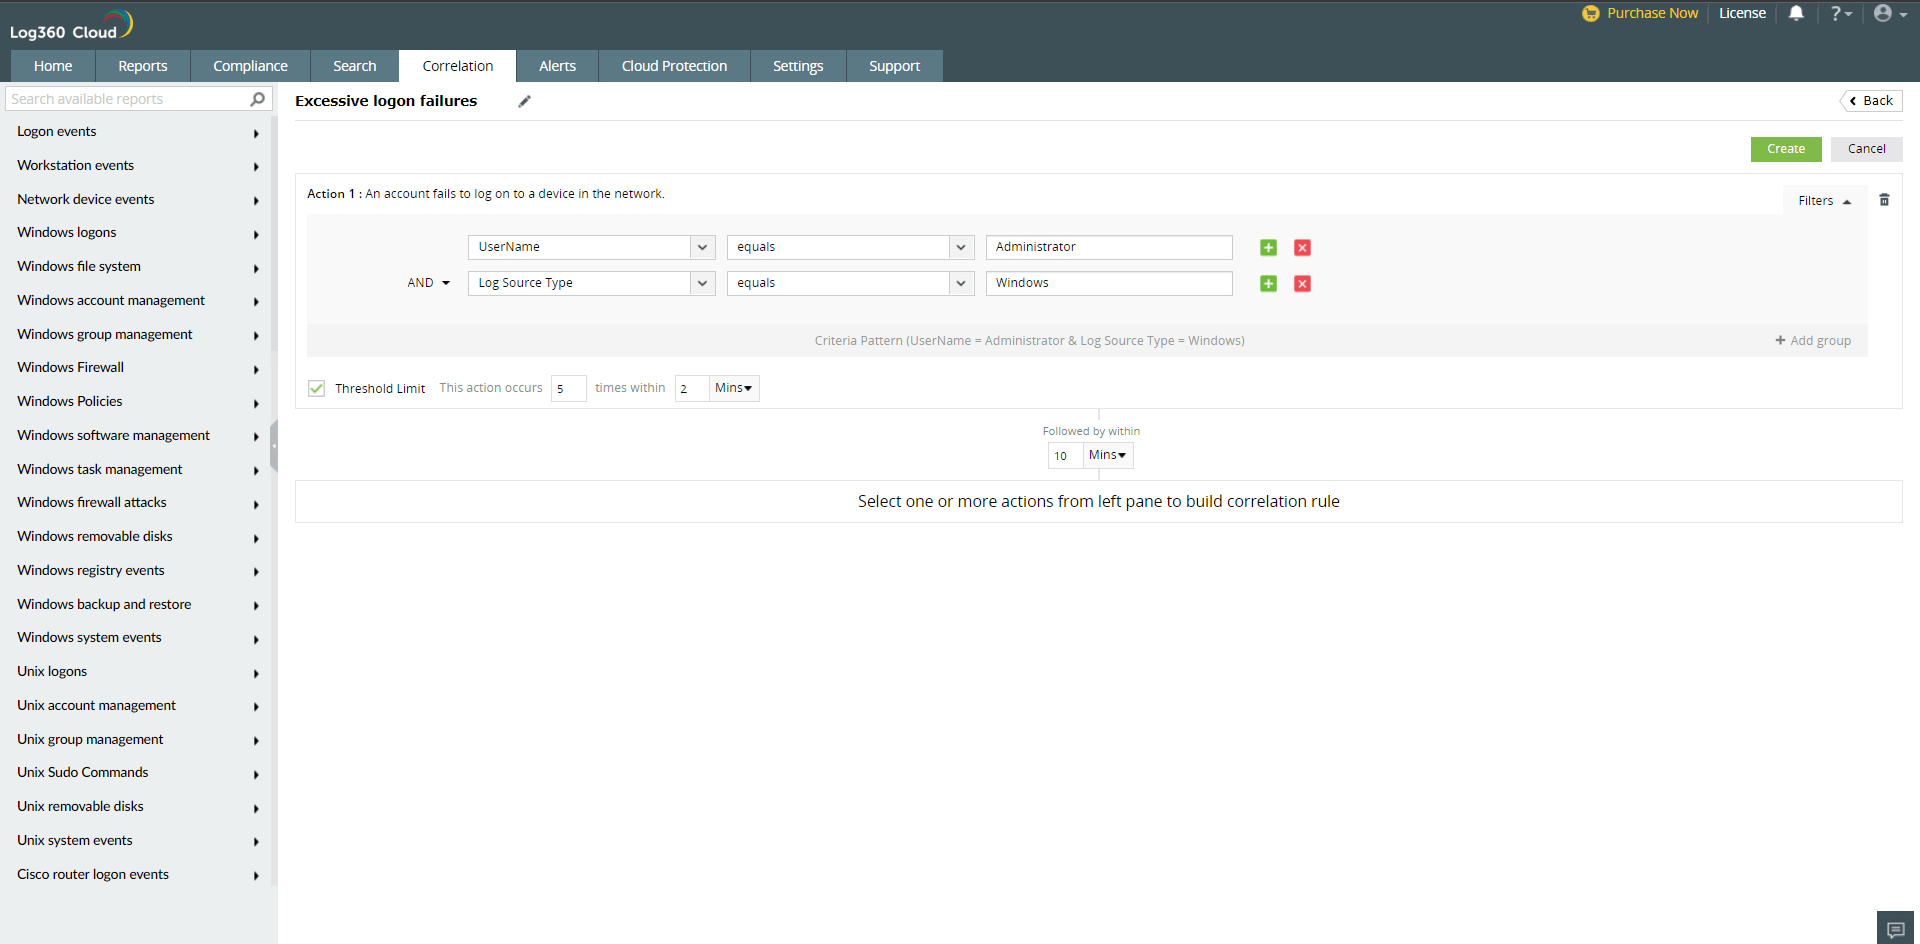Open the Search tab
The image size is (1920, 944).
(355, 66)
